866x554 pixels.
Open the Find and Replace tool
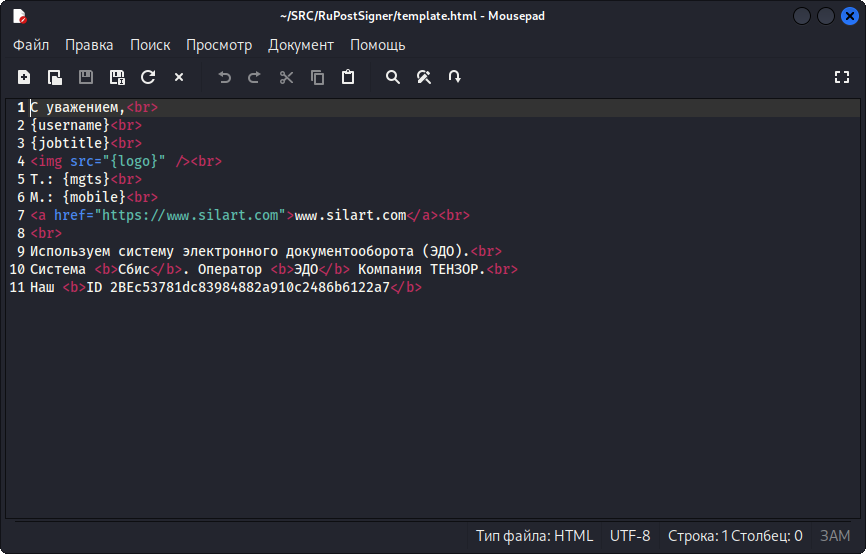point(424,77)
